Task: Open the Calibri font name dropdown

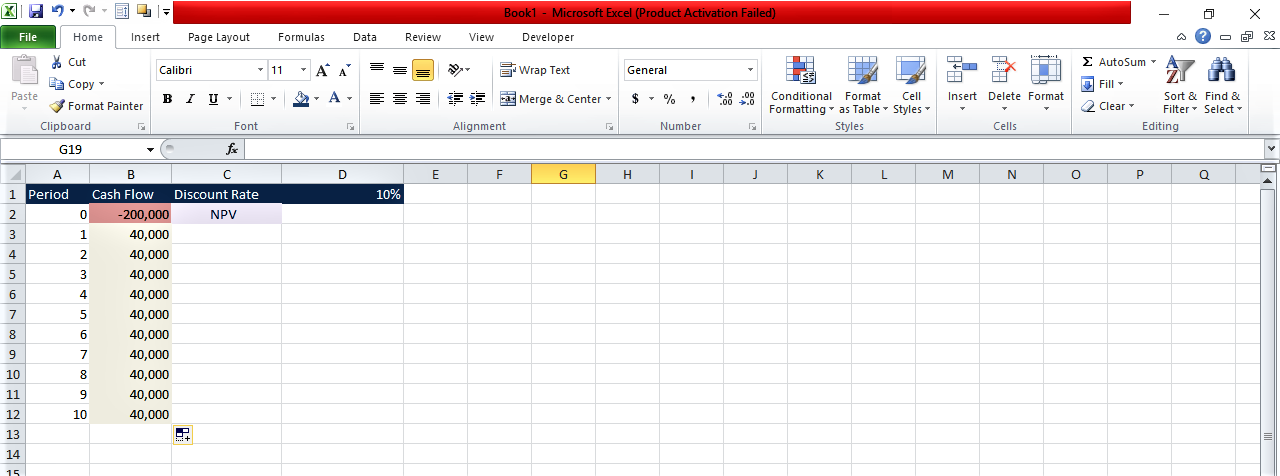Action: click(260, 70)
